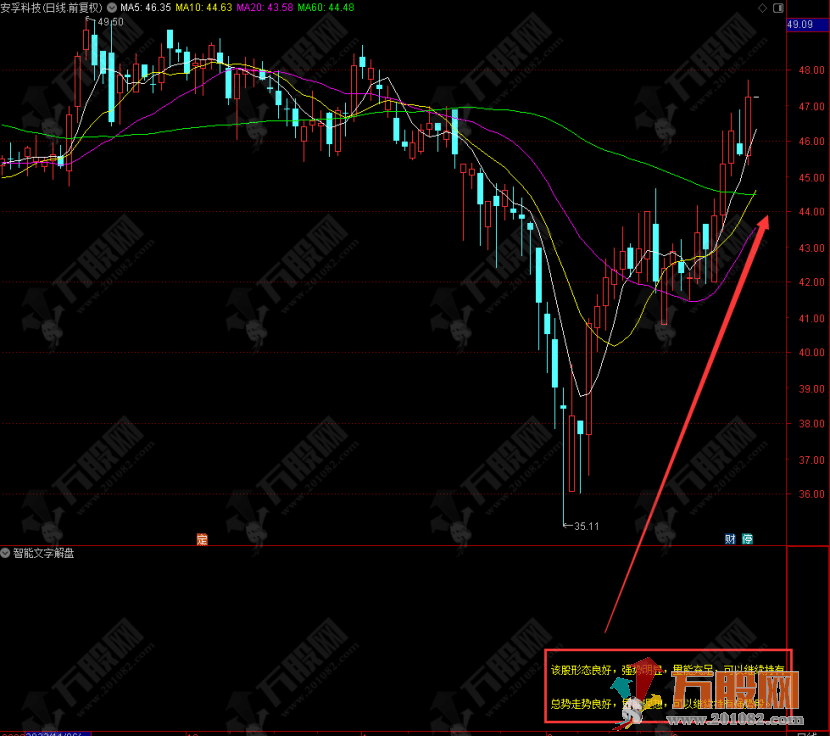This screenshot has height=736, width=830.
Task: Select the MA60: 44.48 indicator label
Action: (x=326, y=8)
